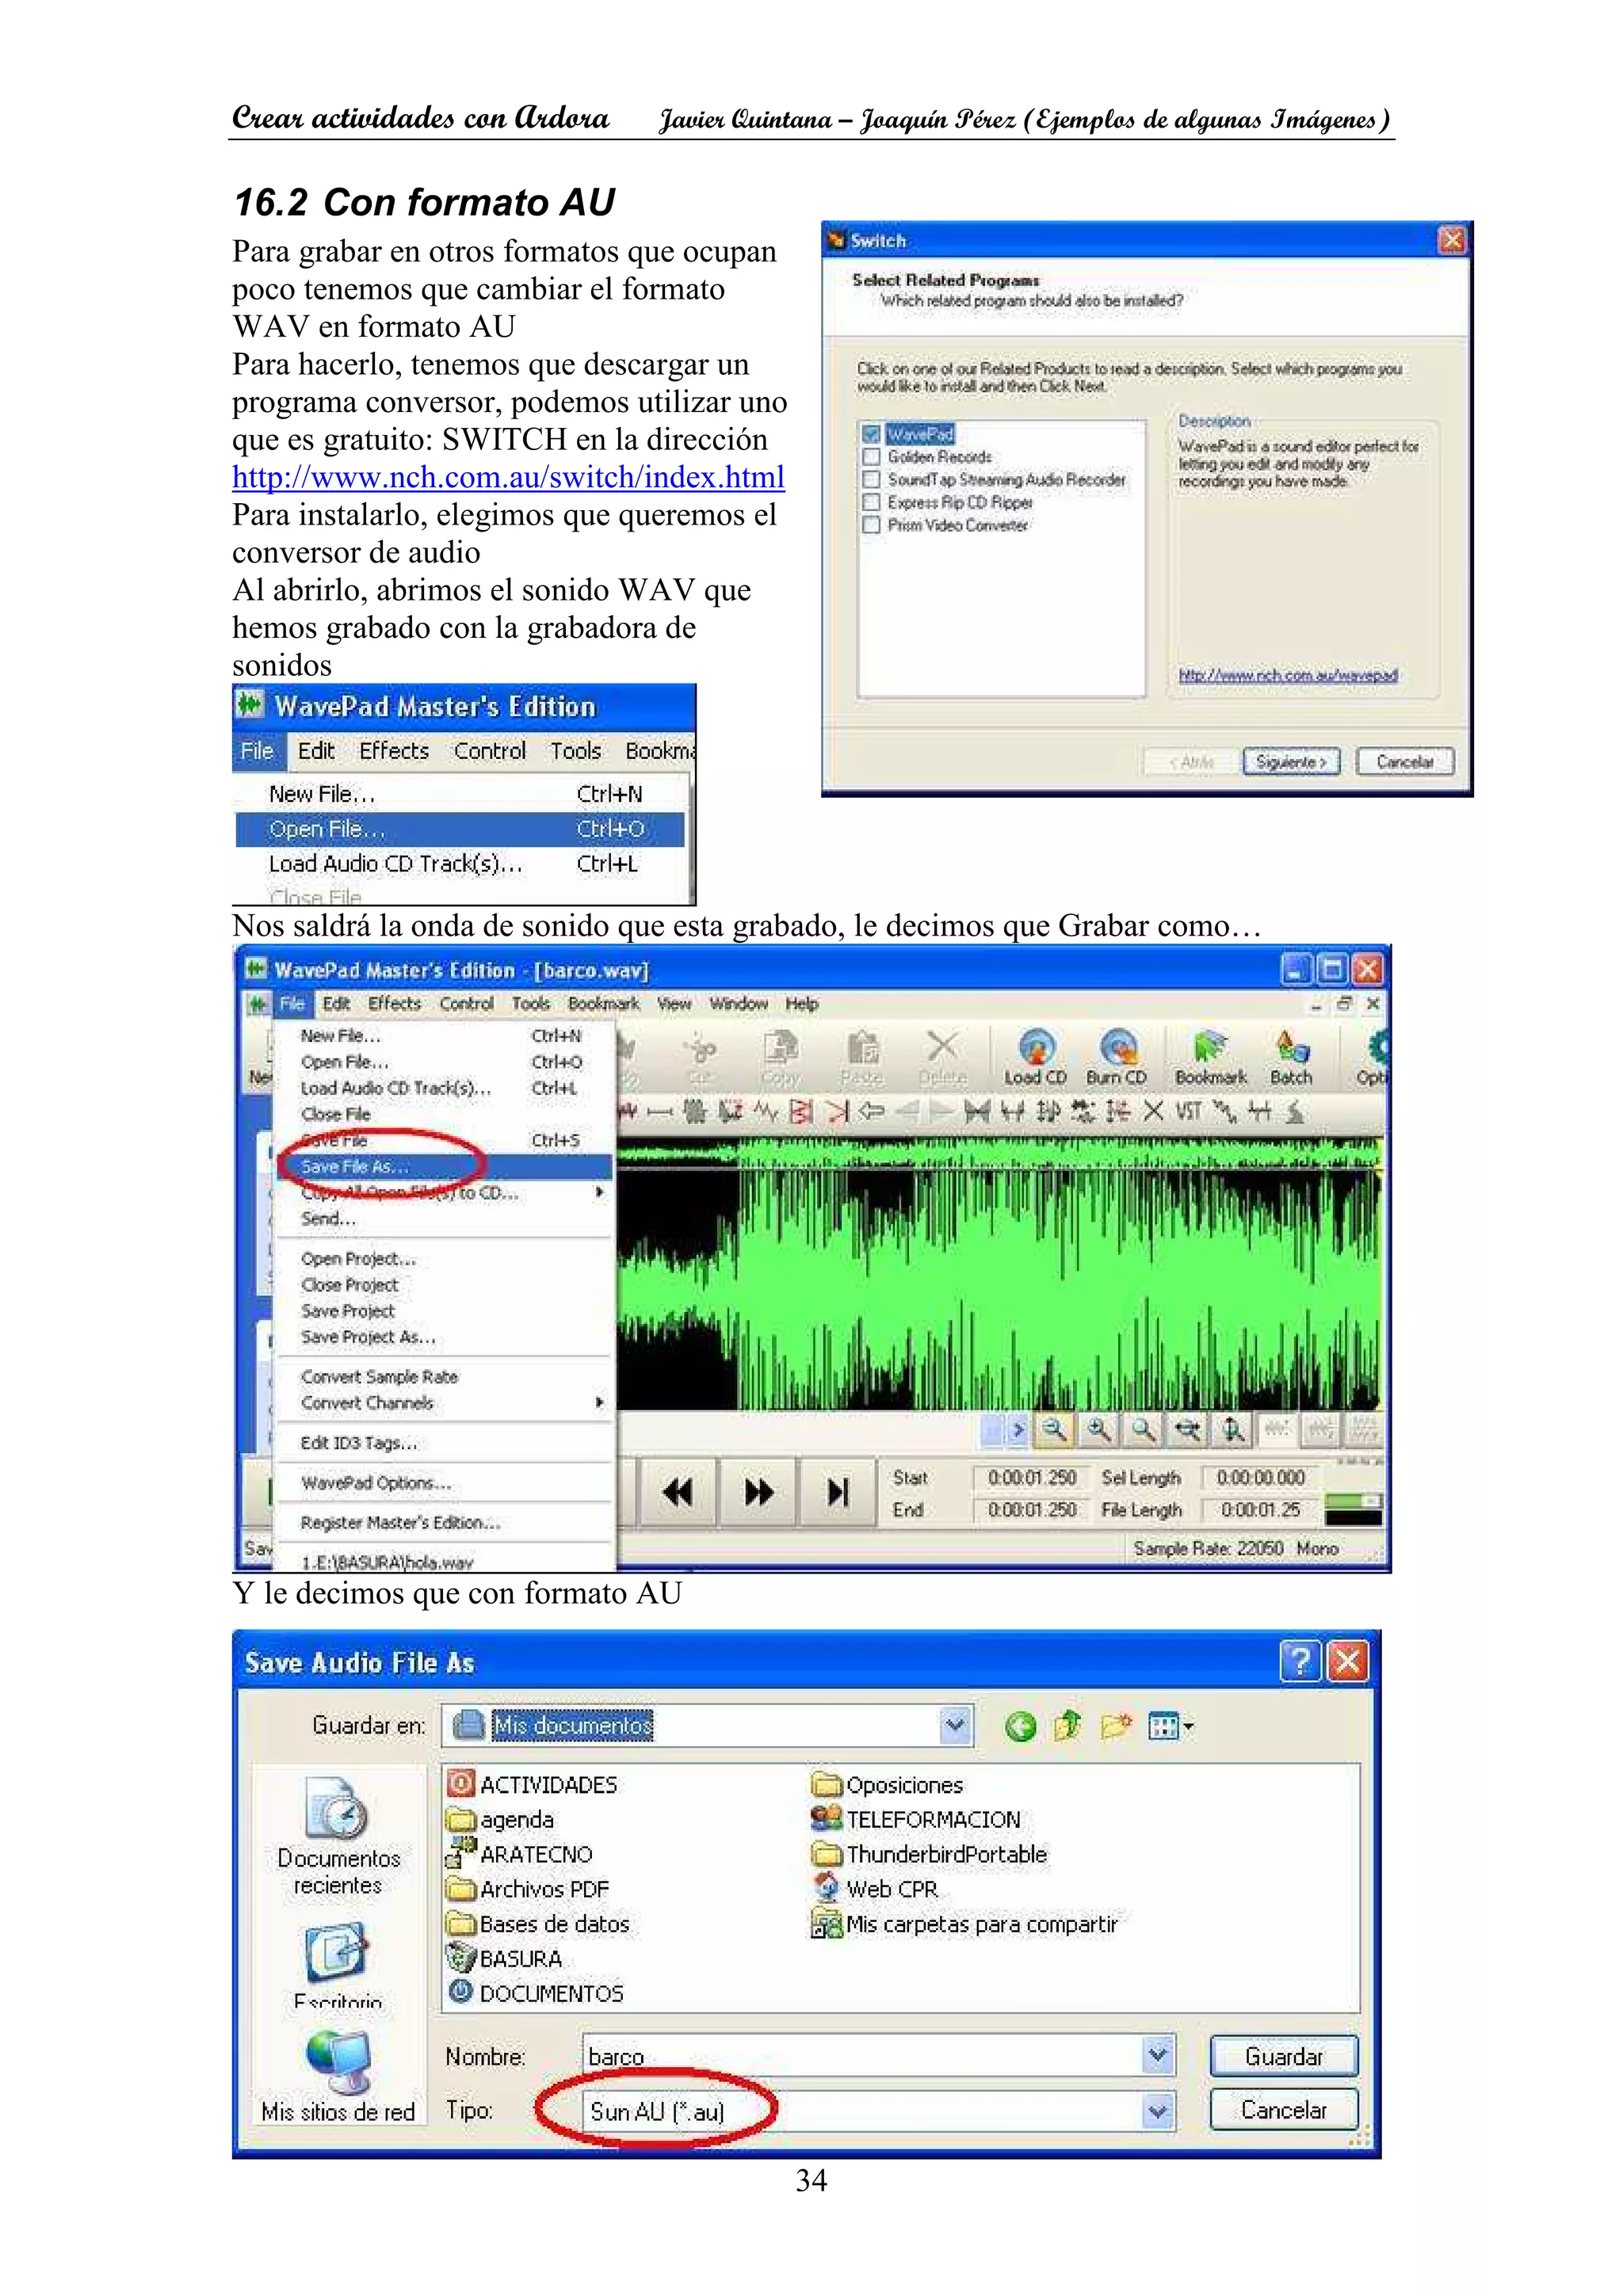Select Save File As menu entry
The height and width of the screenshot is (2296, 1623).
point(355,1167)
